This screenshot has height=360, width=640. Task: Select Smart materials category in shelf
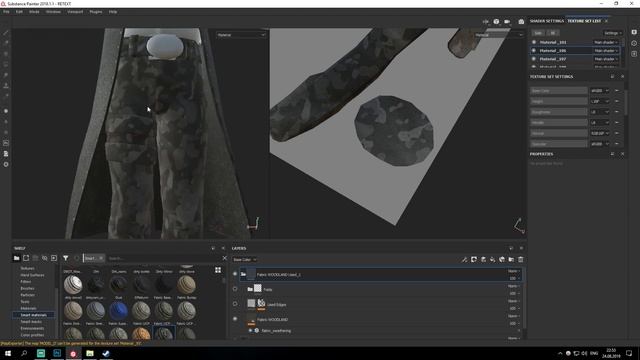click(33, 315)
